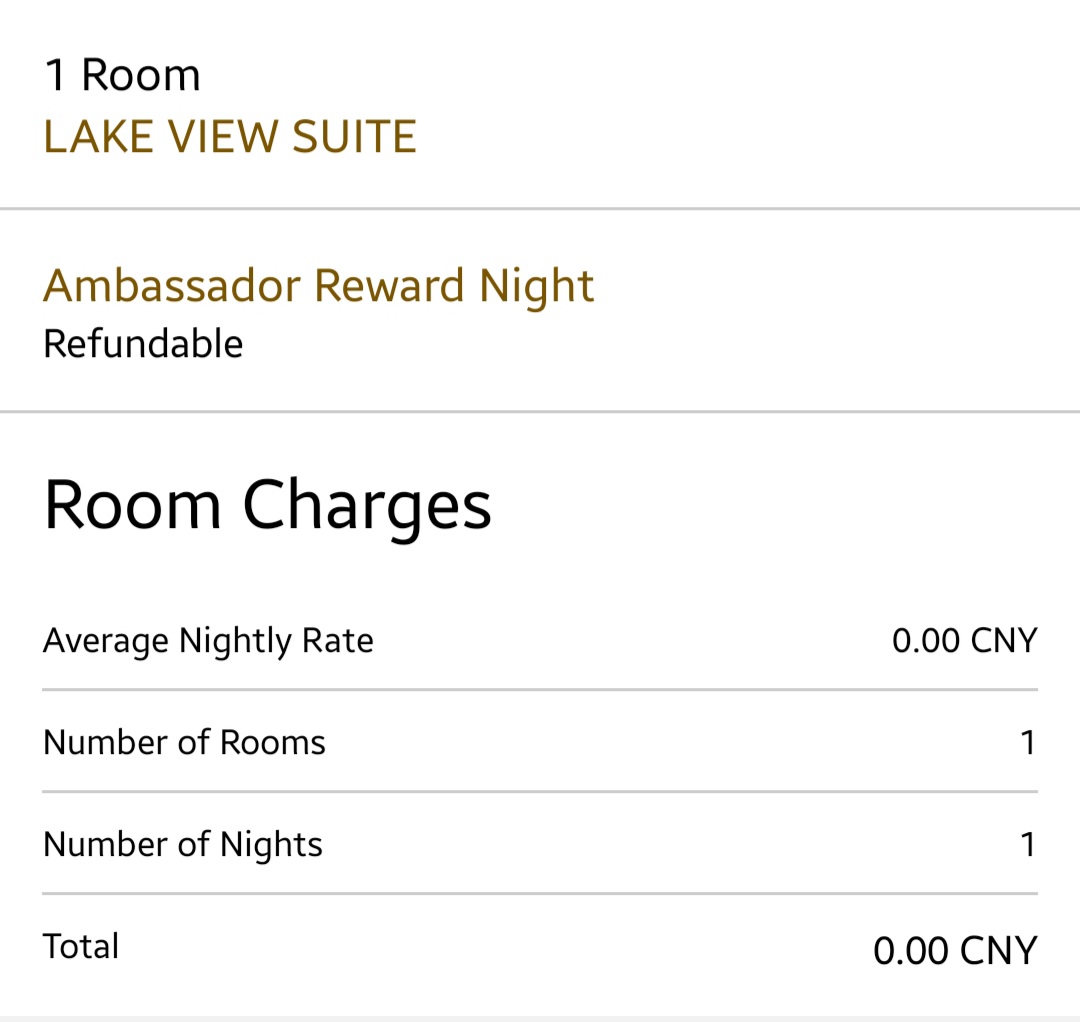The image size is (1080, 1022).
Task: Open the Ambassador Reward Night rate details
Action: (318, 286)
